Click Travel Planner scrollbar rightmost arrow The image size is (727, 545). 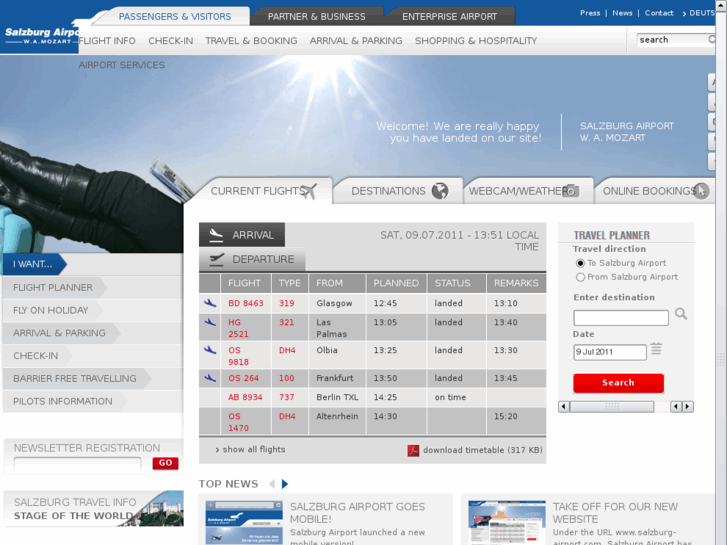point(688,407)
